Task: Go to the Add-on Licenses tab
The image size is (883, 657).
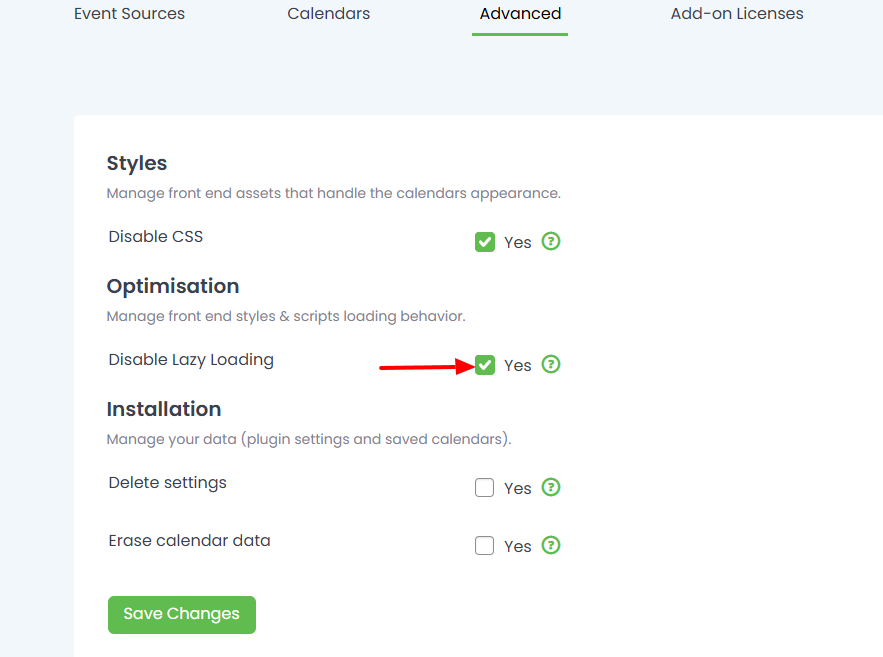Action: pyautogui.click(x=737, y=14)
